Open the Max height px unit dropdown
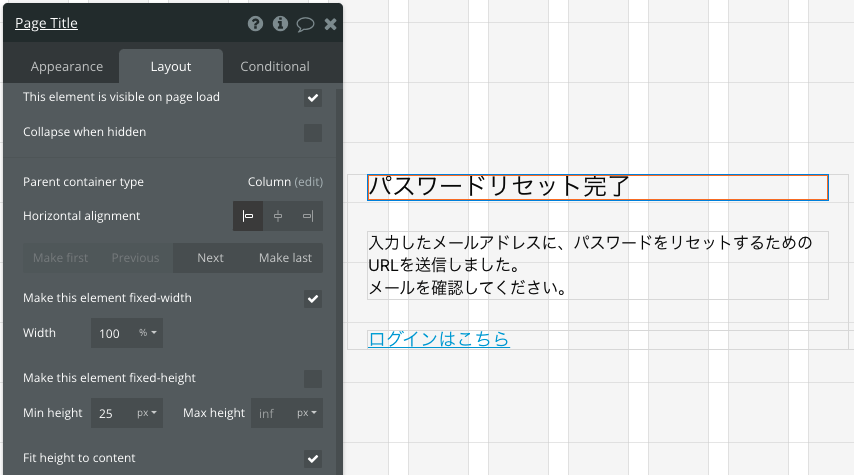 pos(307,413)
